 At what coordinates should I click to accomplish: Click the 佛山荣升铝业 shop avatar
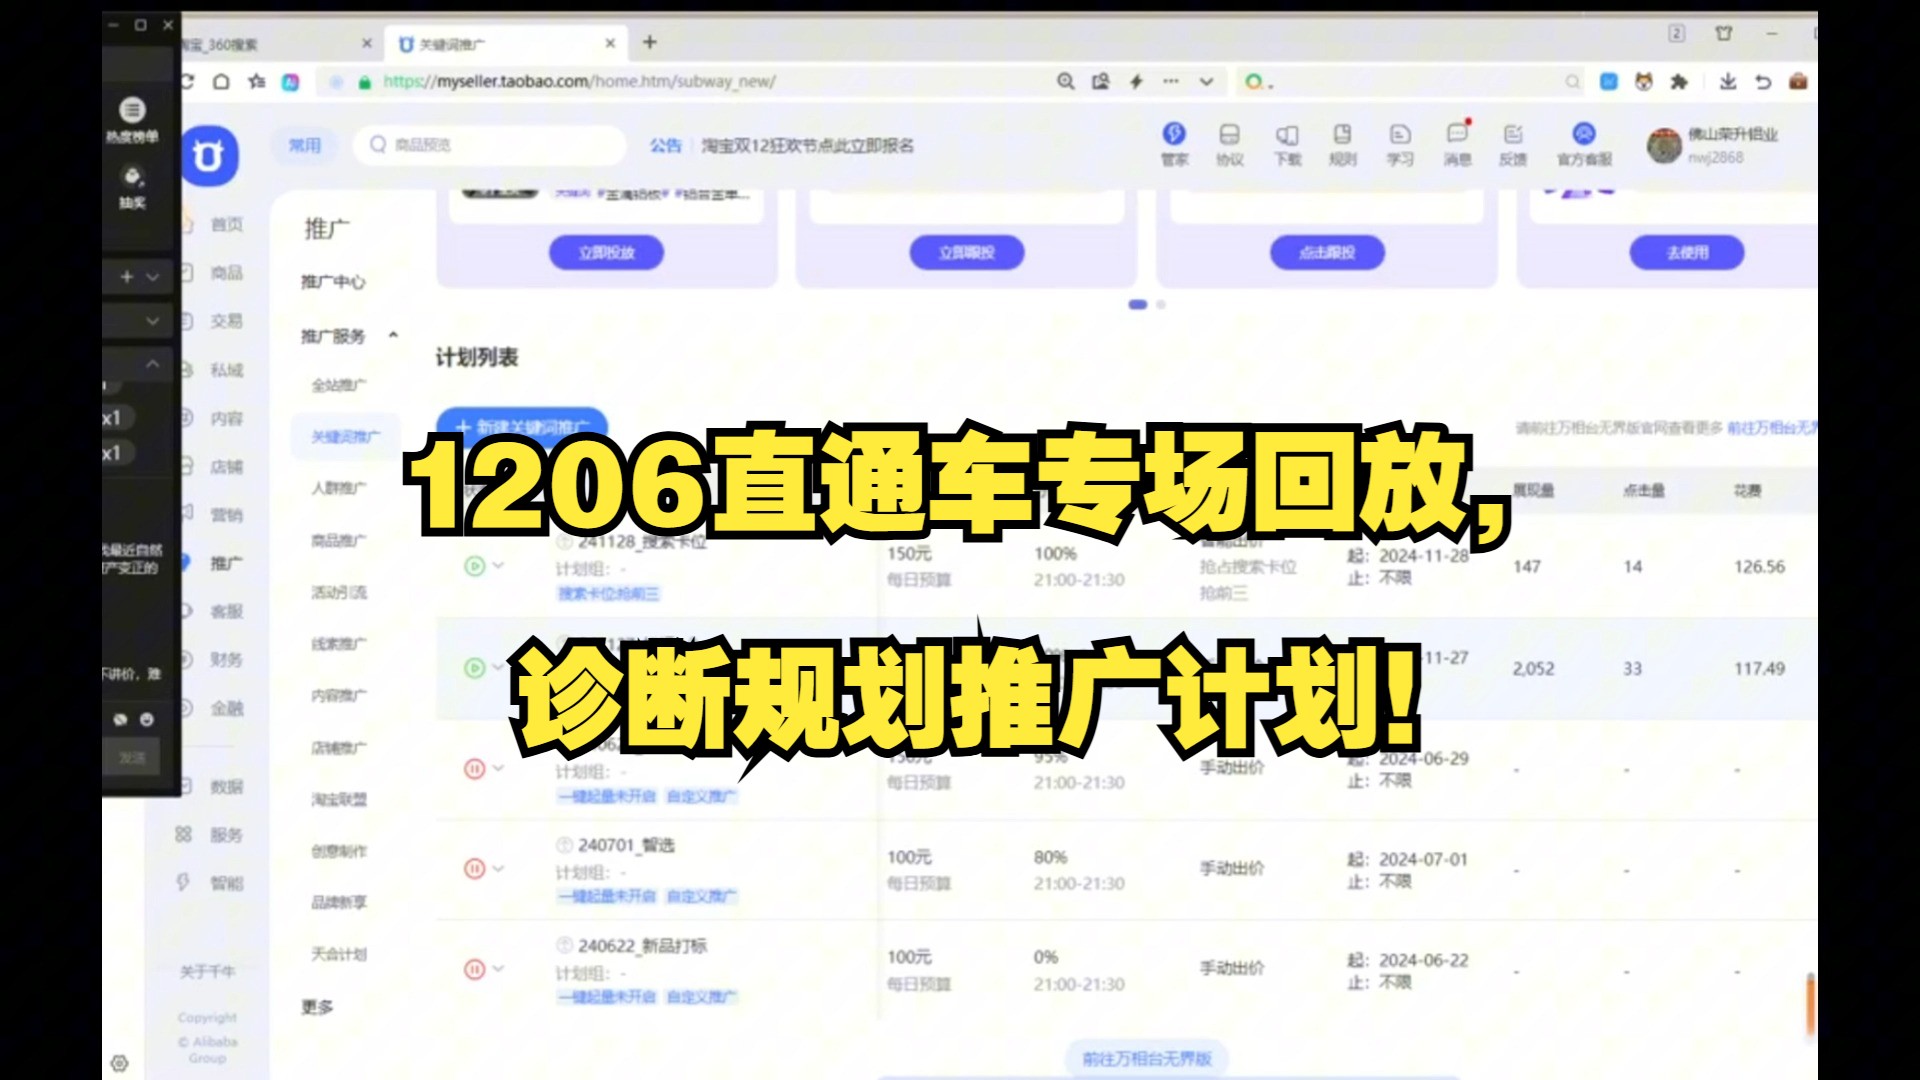pyautogui.click(x=1664, y=146)
